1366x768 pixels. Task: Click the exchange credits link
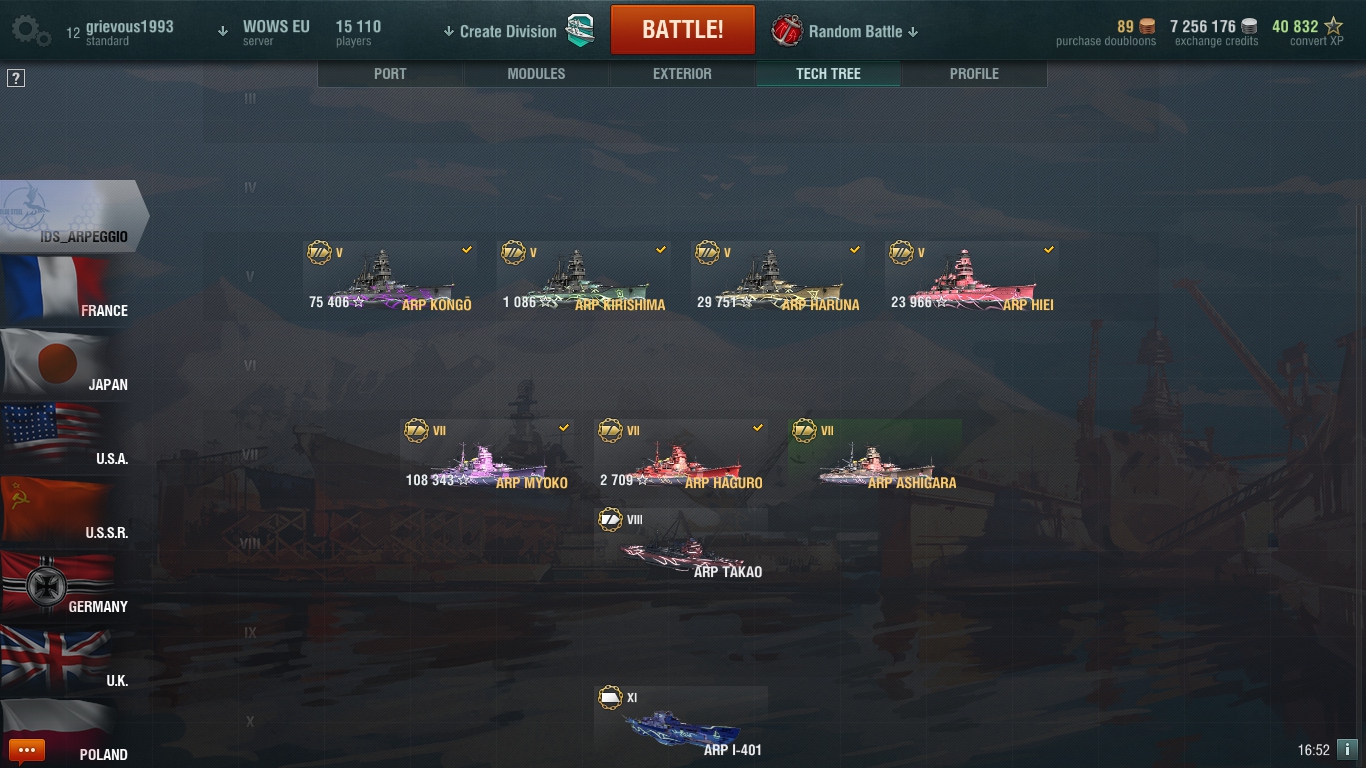(1216, 41)
